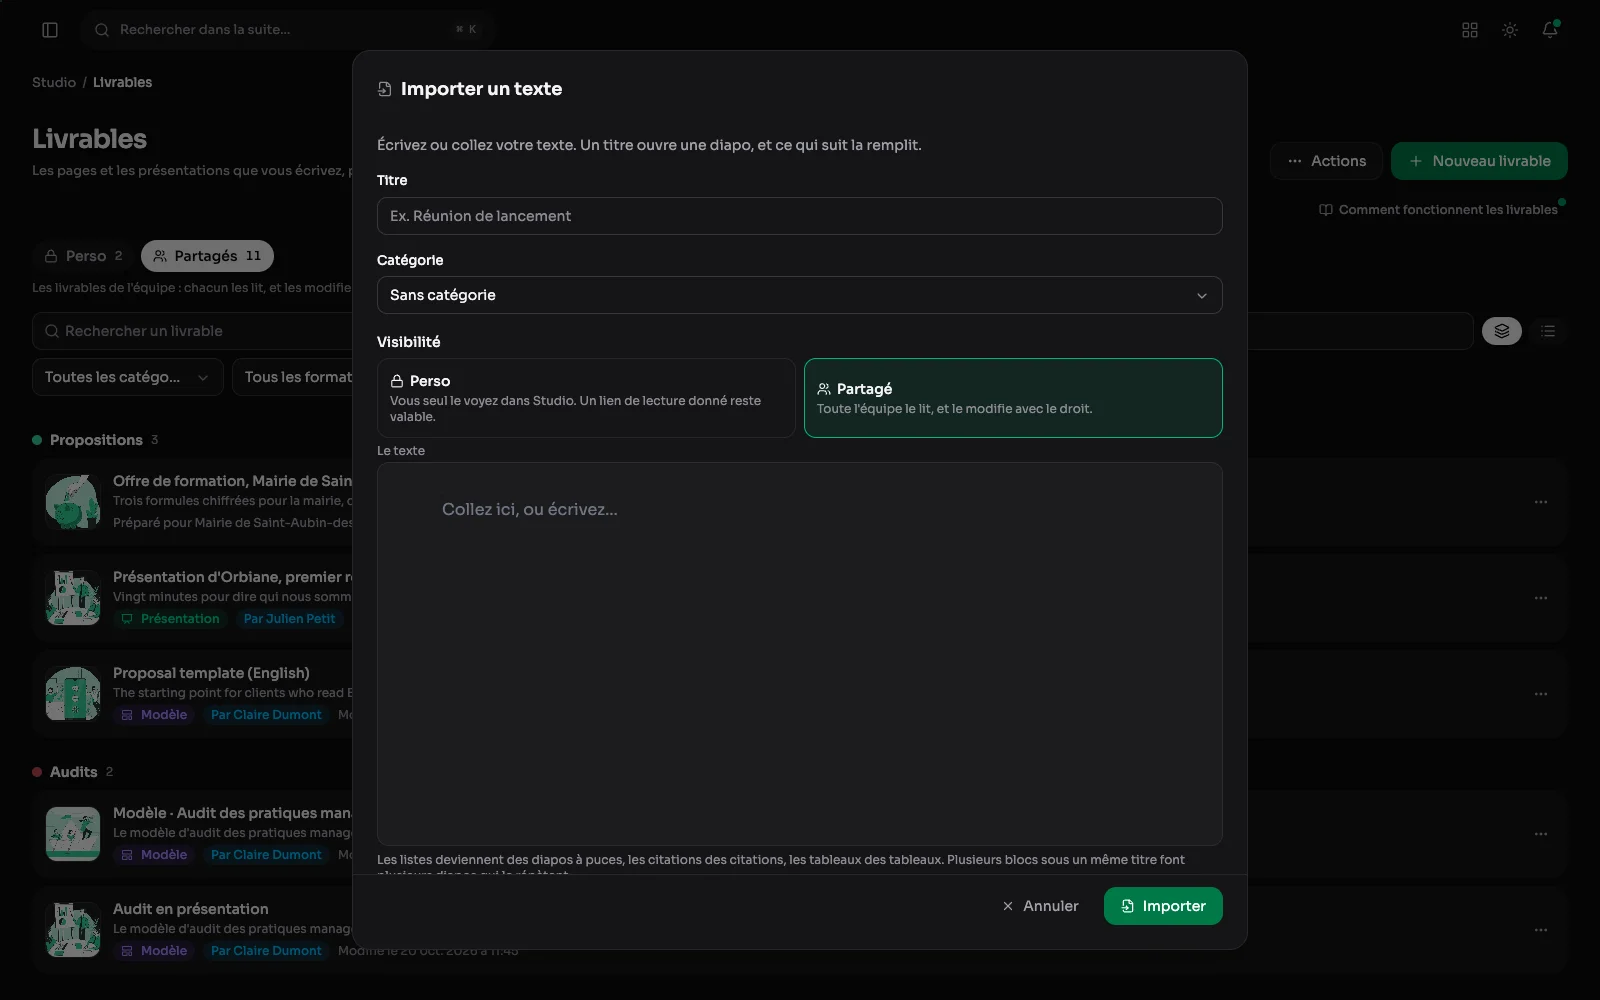Click Modèle badge on Audit en présentation row
Screen dimensions: 1600x1000
154,951
